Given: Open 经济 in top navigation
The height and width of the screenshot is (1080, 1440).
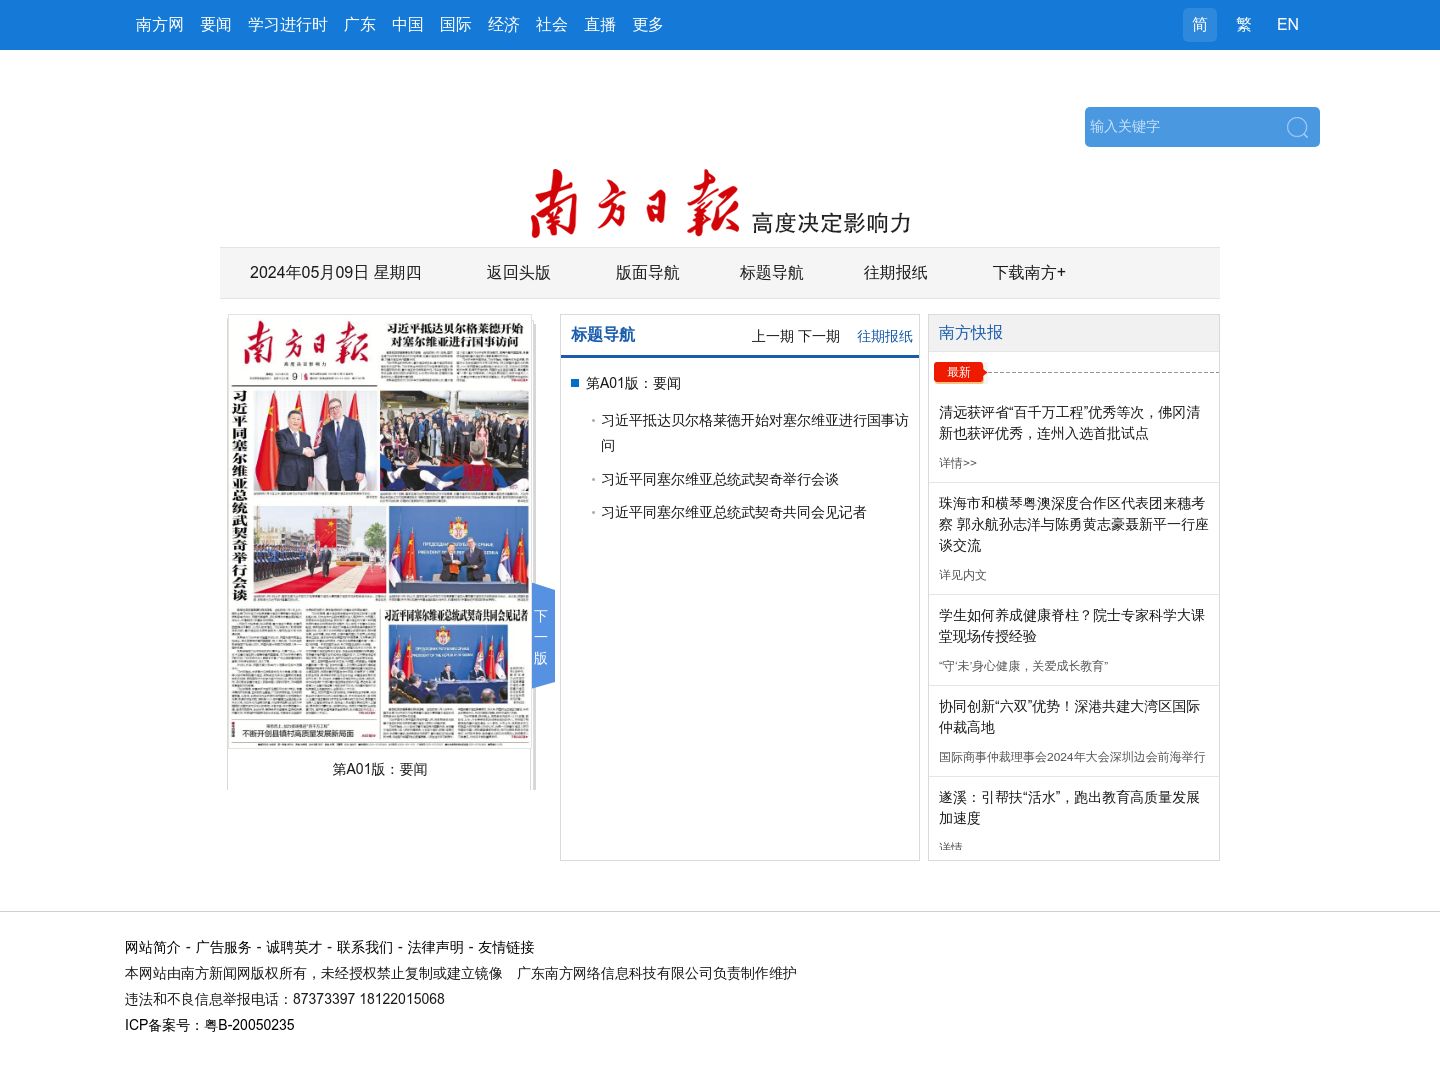Looking at the screenshot, I should tap(504, 25).
